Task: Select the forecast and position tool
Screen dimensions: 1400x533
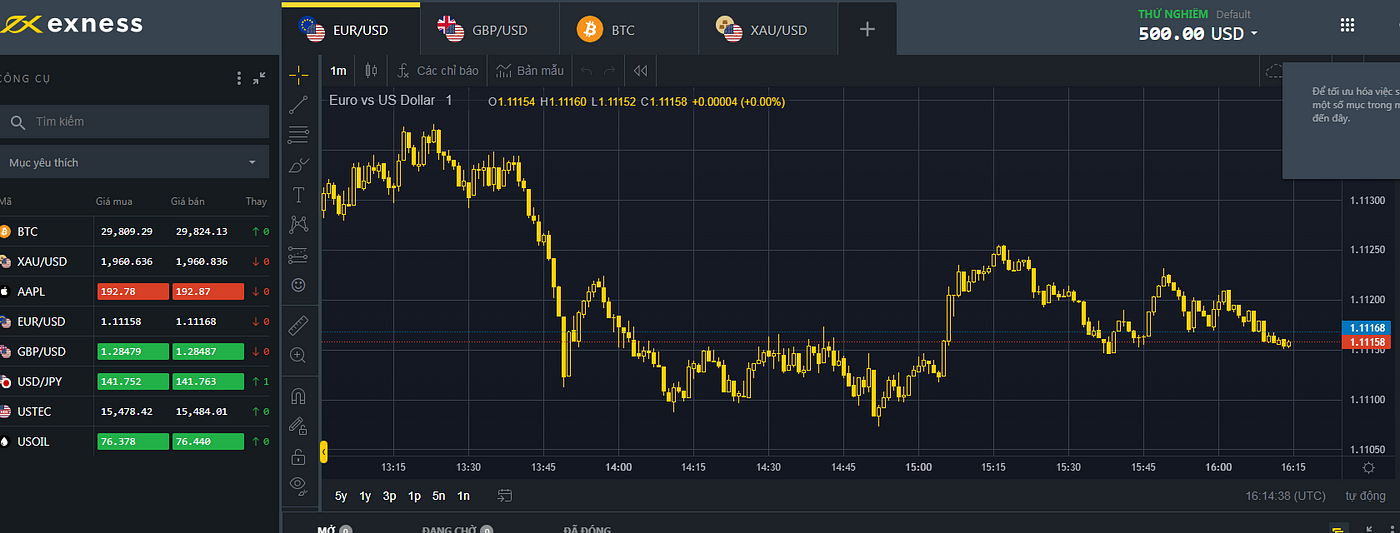Action: (x=298, y=254)
